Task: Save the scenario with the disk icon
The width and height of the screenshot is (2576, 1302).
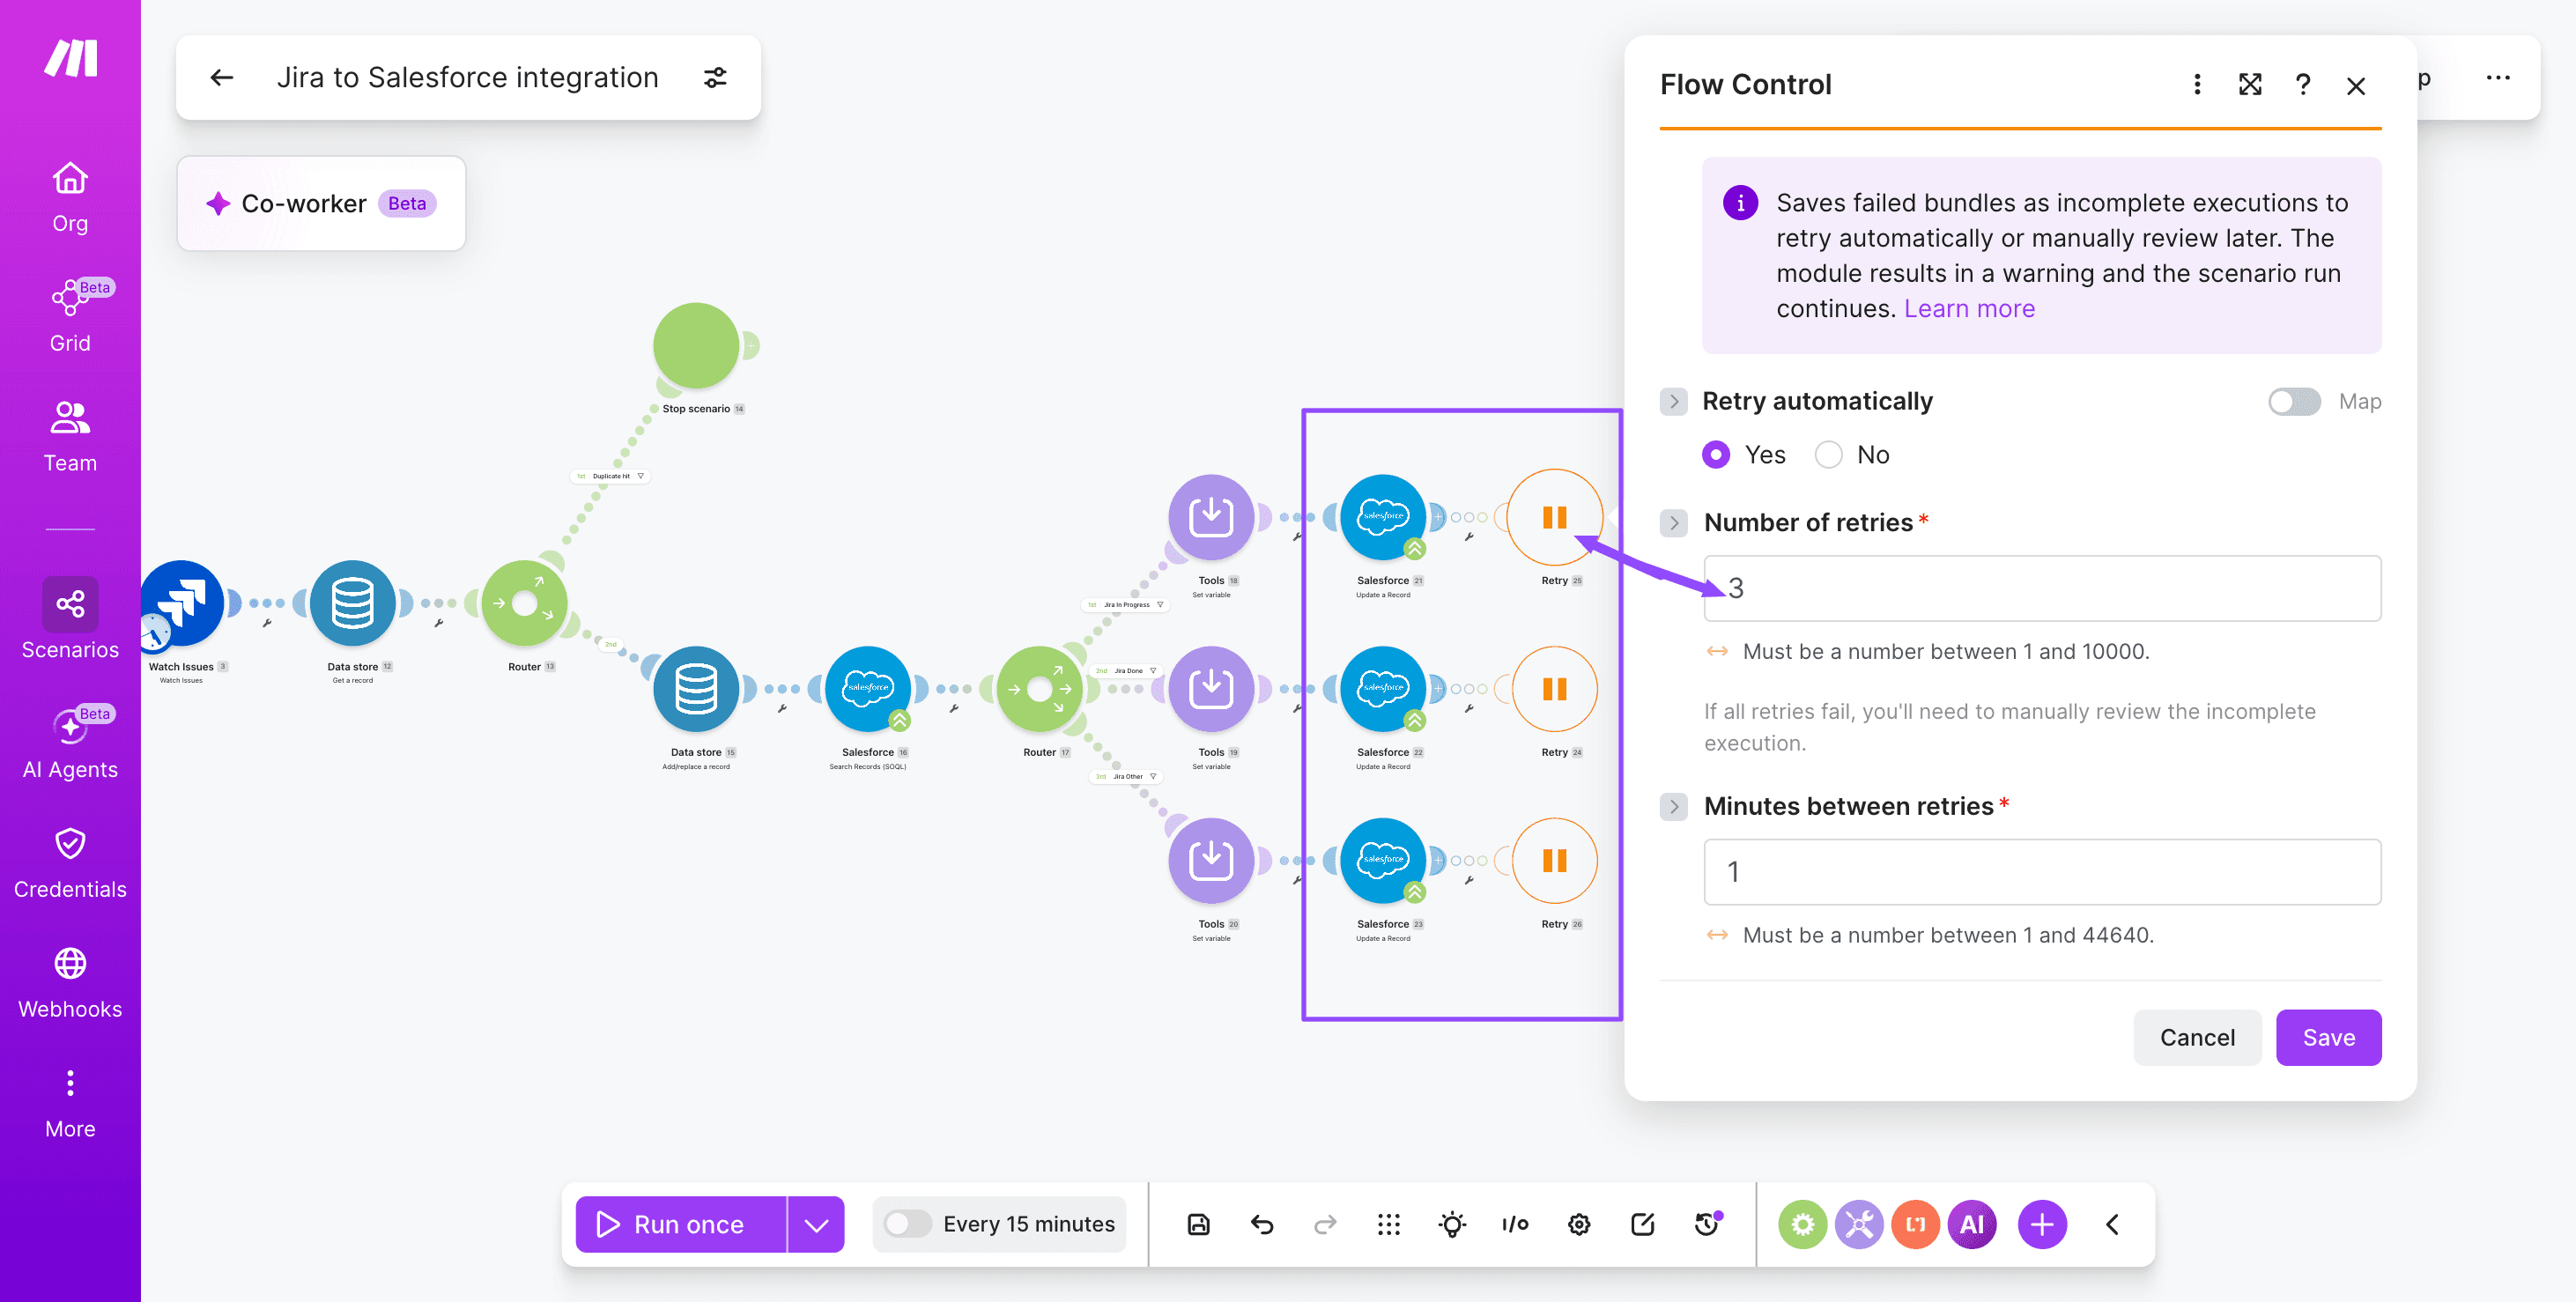Action: [1198, 1225]
